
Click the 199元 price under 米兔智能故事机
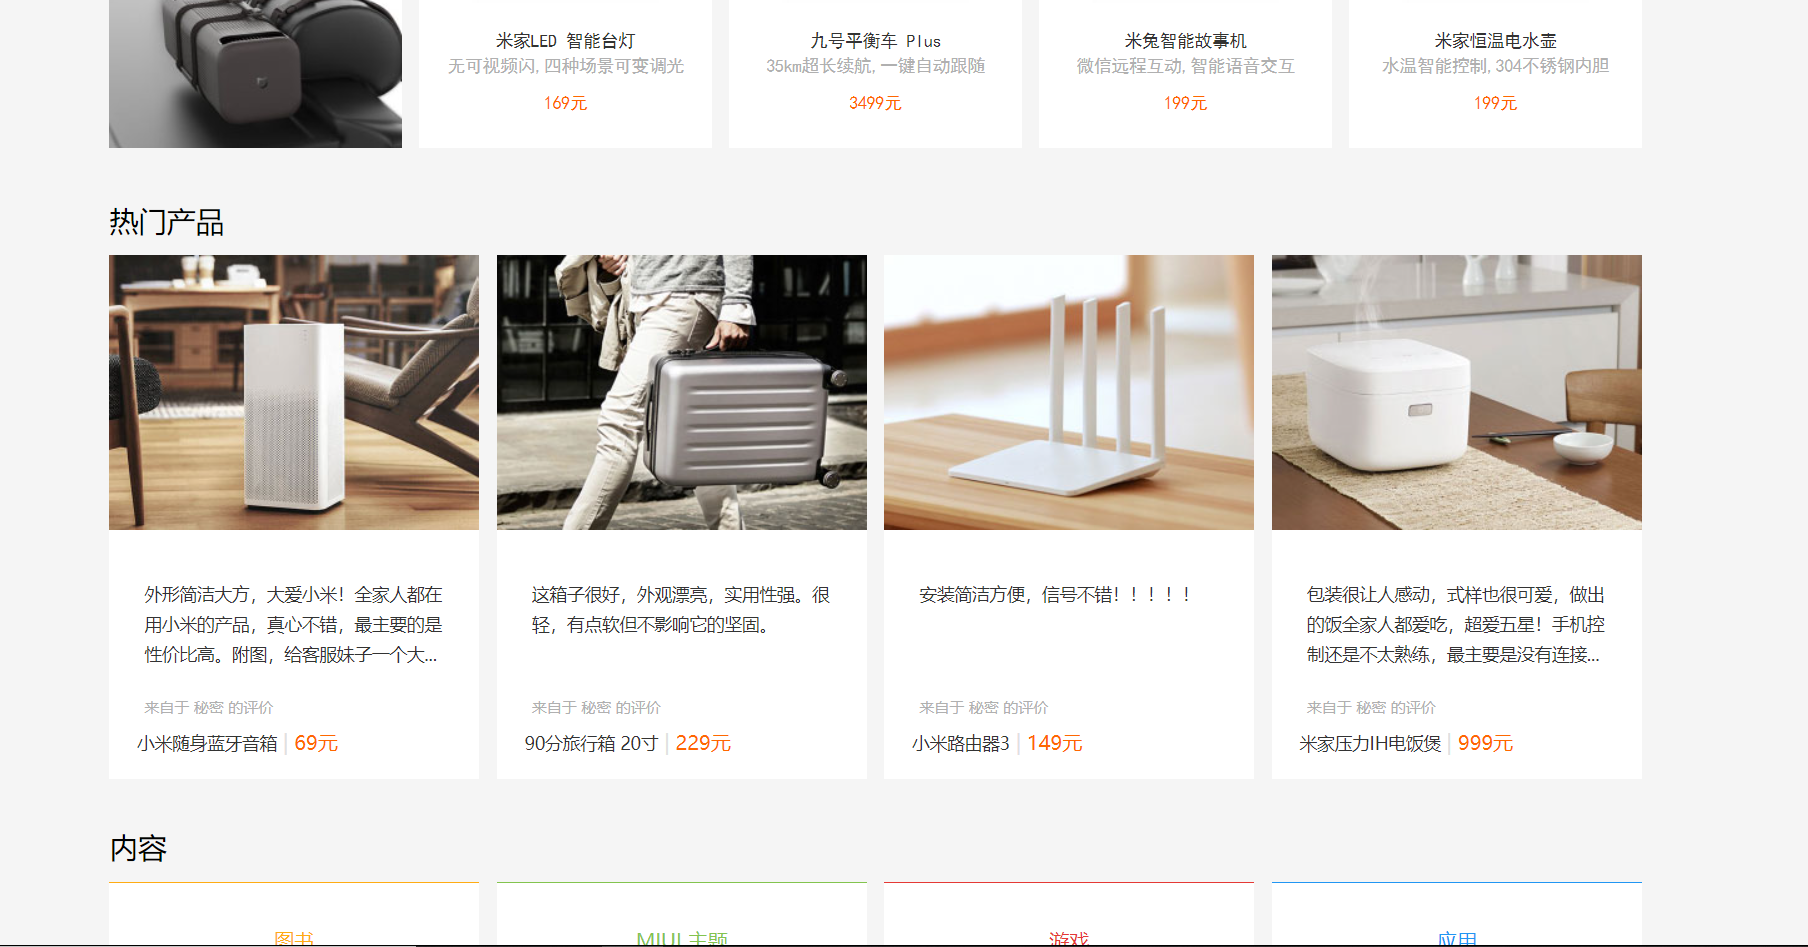click(x=1185, y=103)
